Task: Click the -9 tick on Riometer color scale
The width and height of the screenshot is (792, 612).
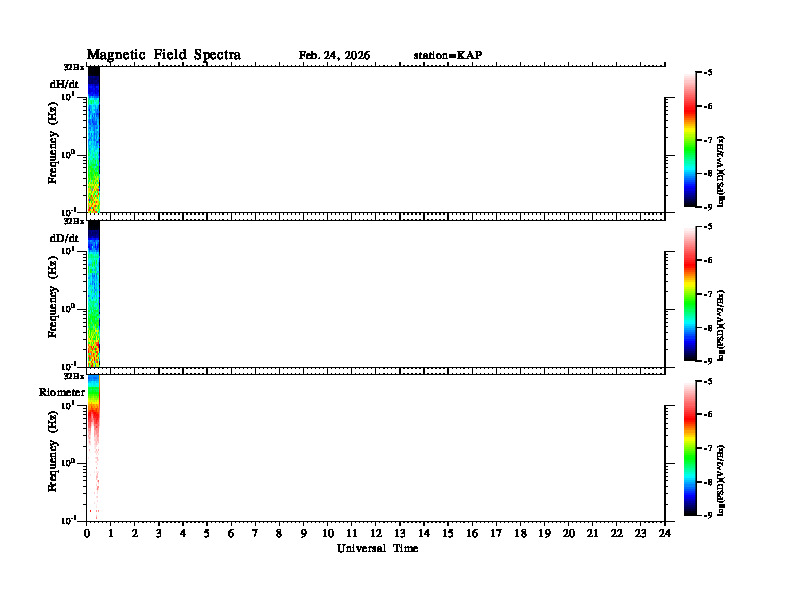Action: tap(708, 515)
